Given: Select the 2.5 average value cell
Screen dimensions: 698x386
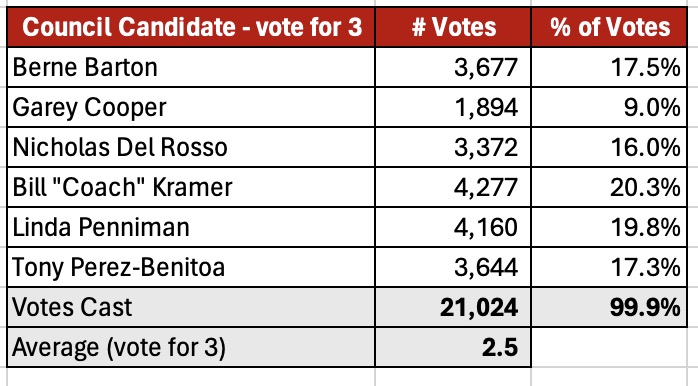Looking at the screenshot, I should pyautogui.click(x=453, y=347).
